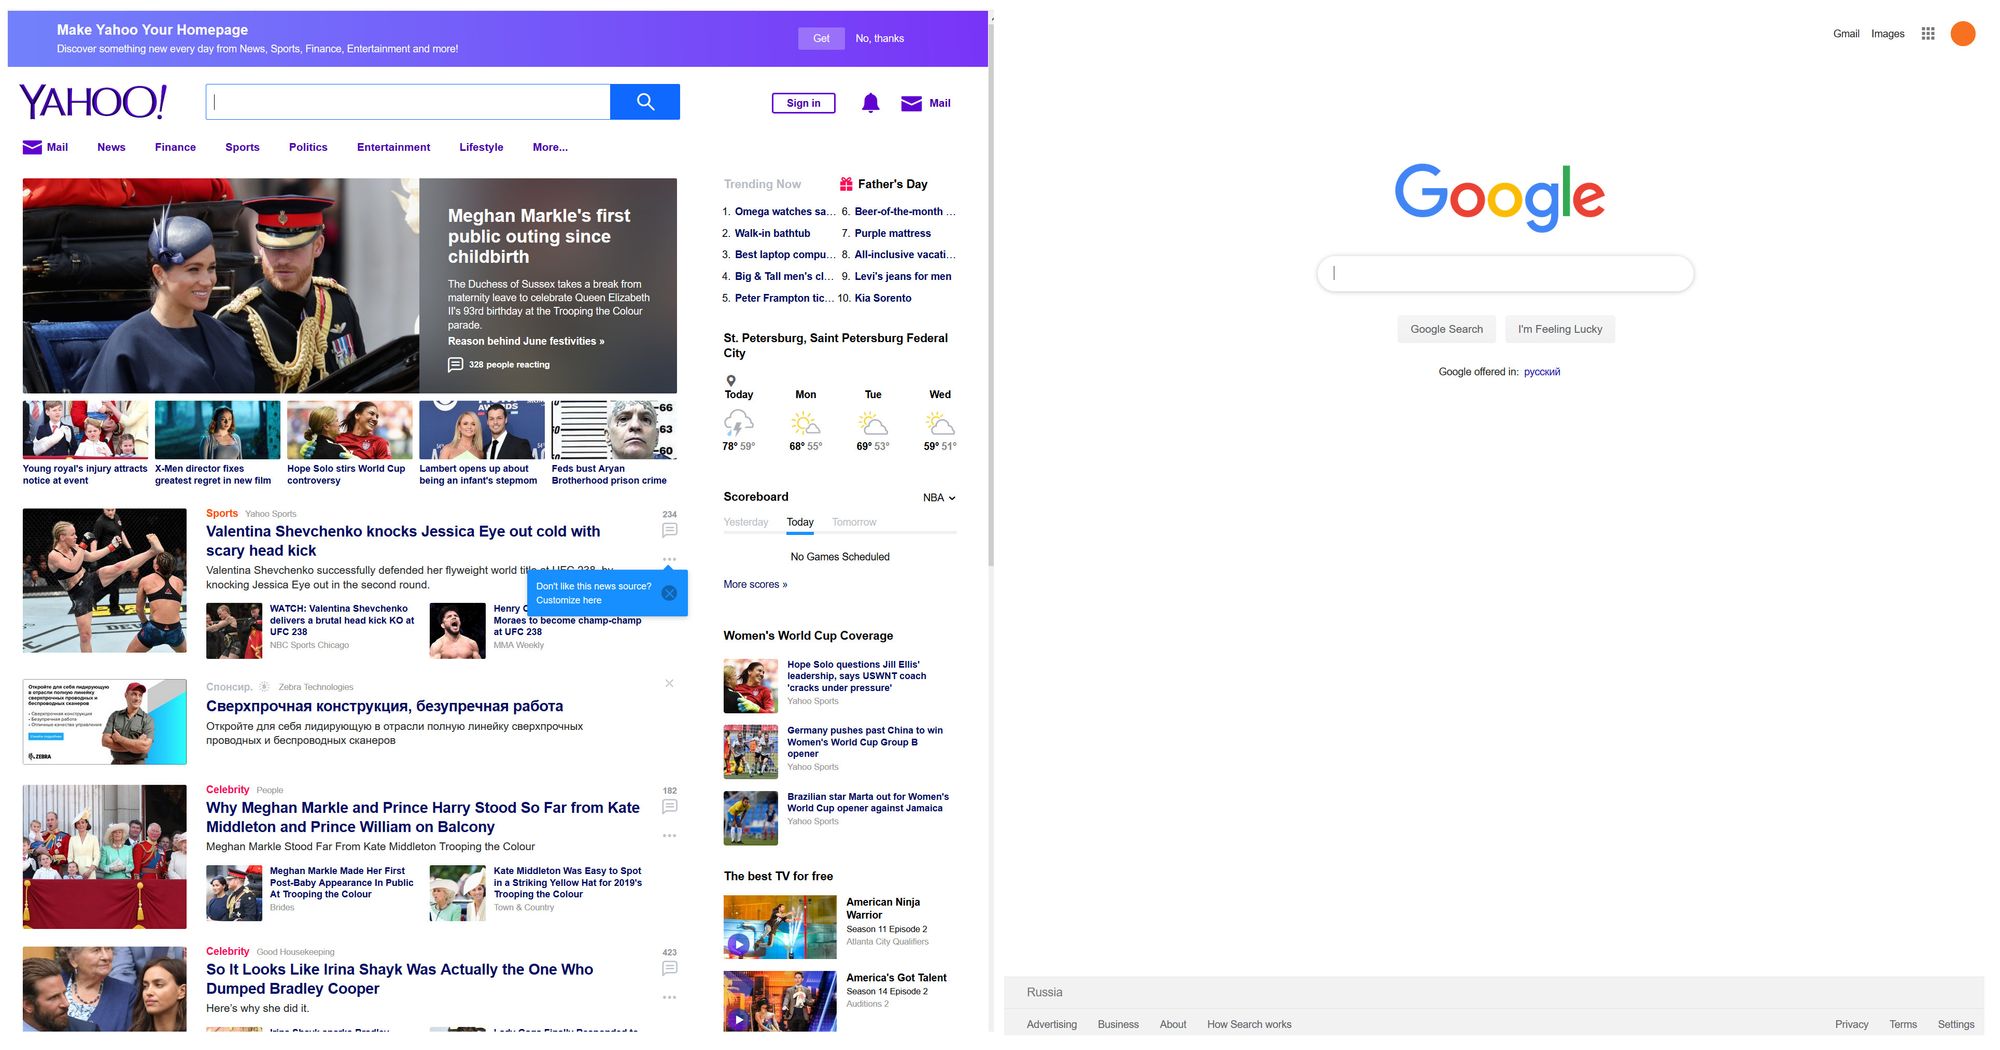Image resolution: width=2000 pixels, height=1050 pixels.
Task: Open trending search 'Kia Sorento'
Action: click(883, 298)
